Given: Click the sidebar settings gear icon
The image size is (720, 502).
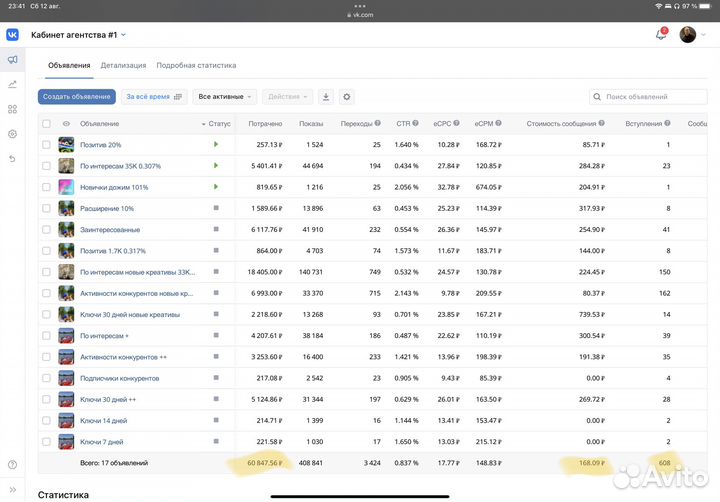Looking at the screenshot, I should click(12, 134).
